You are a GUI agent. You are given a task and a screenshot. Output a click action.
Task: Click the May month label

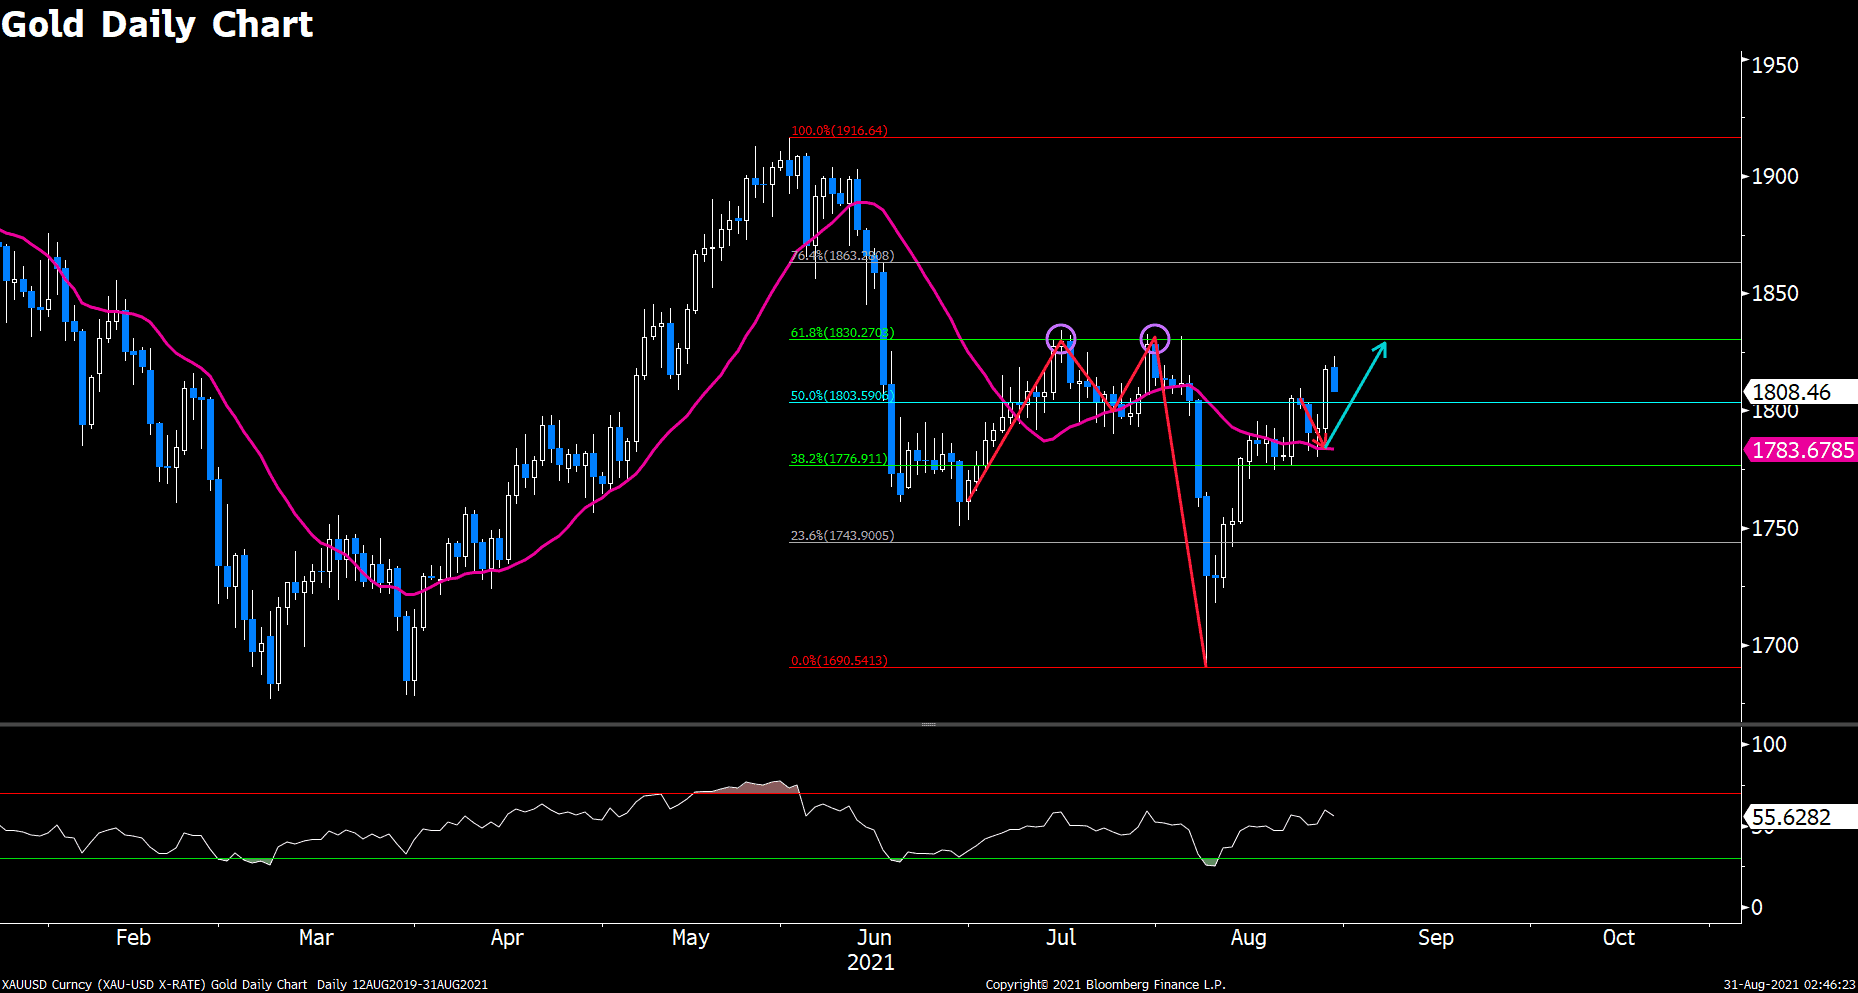tap(691, 938)
